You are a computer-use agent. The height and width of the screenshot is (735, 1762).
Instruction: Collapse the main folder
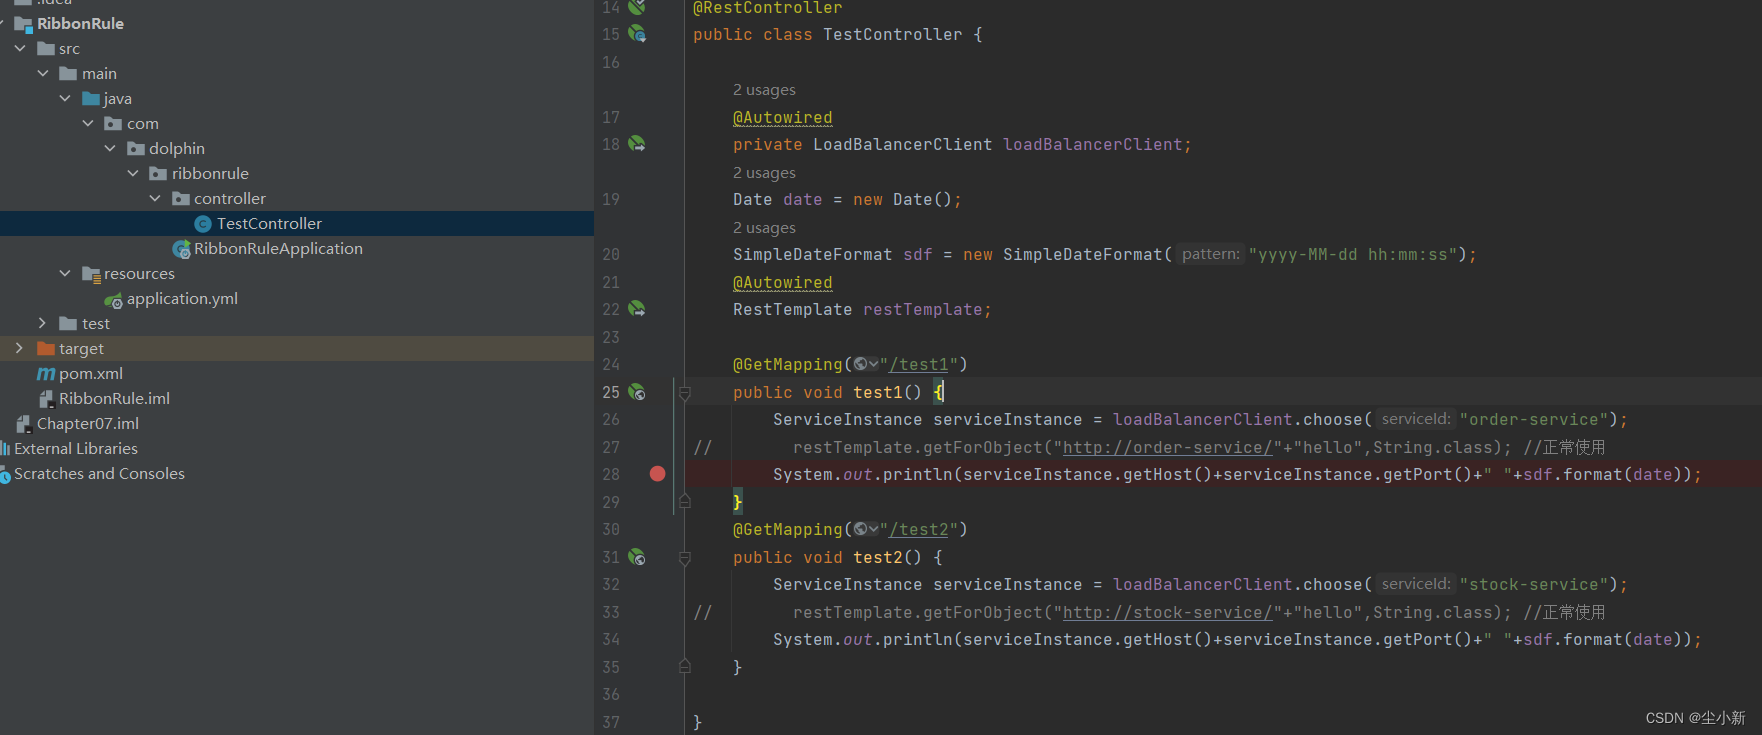[43, 73]
